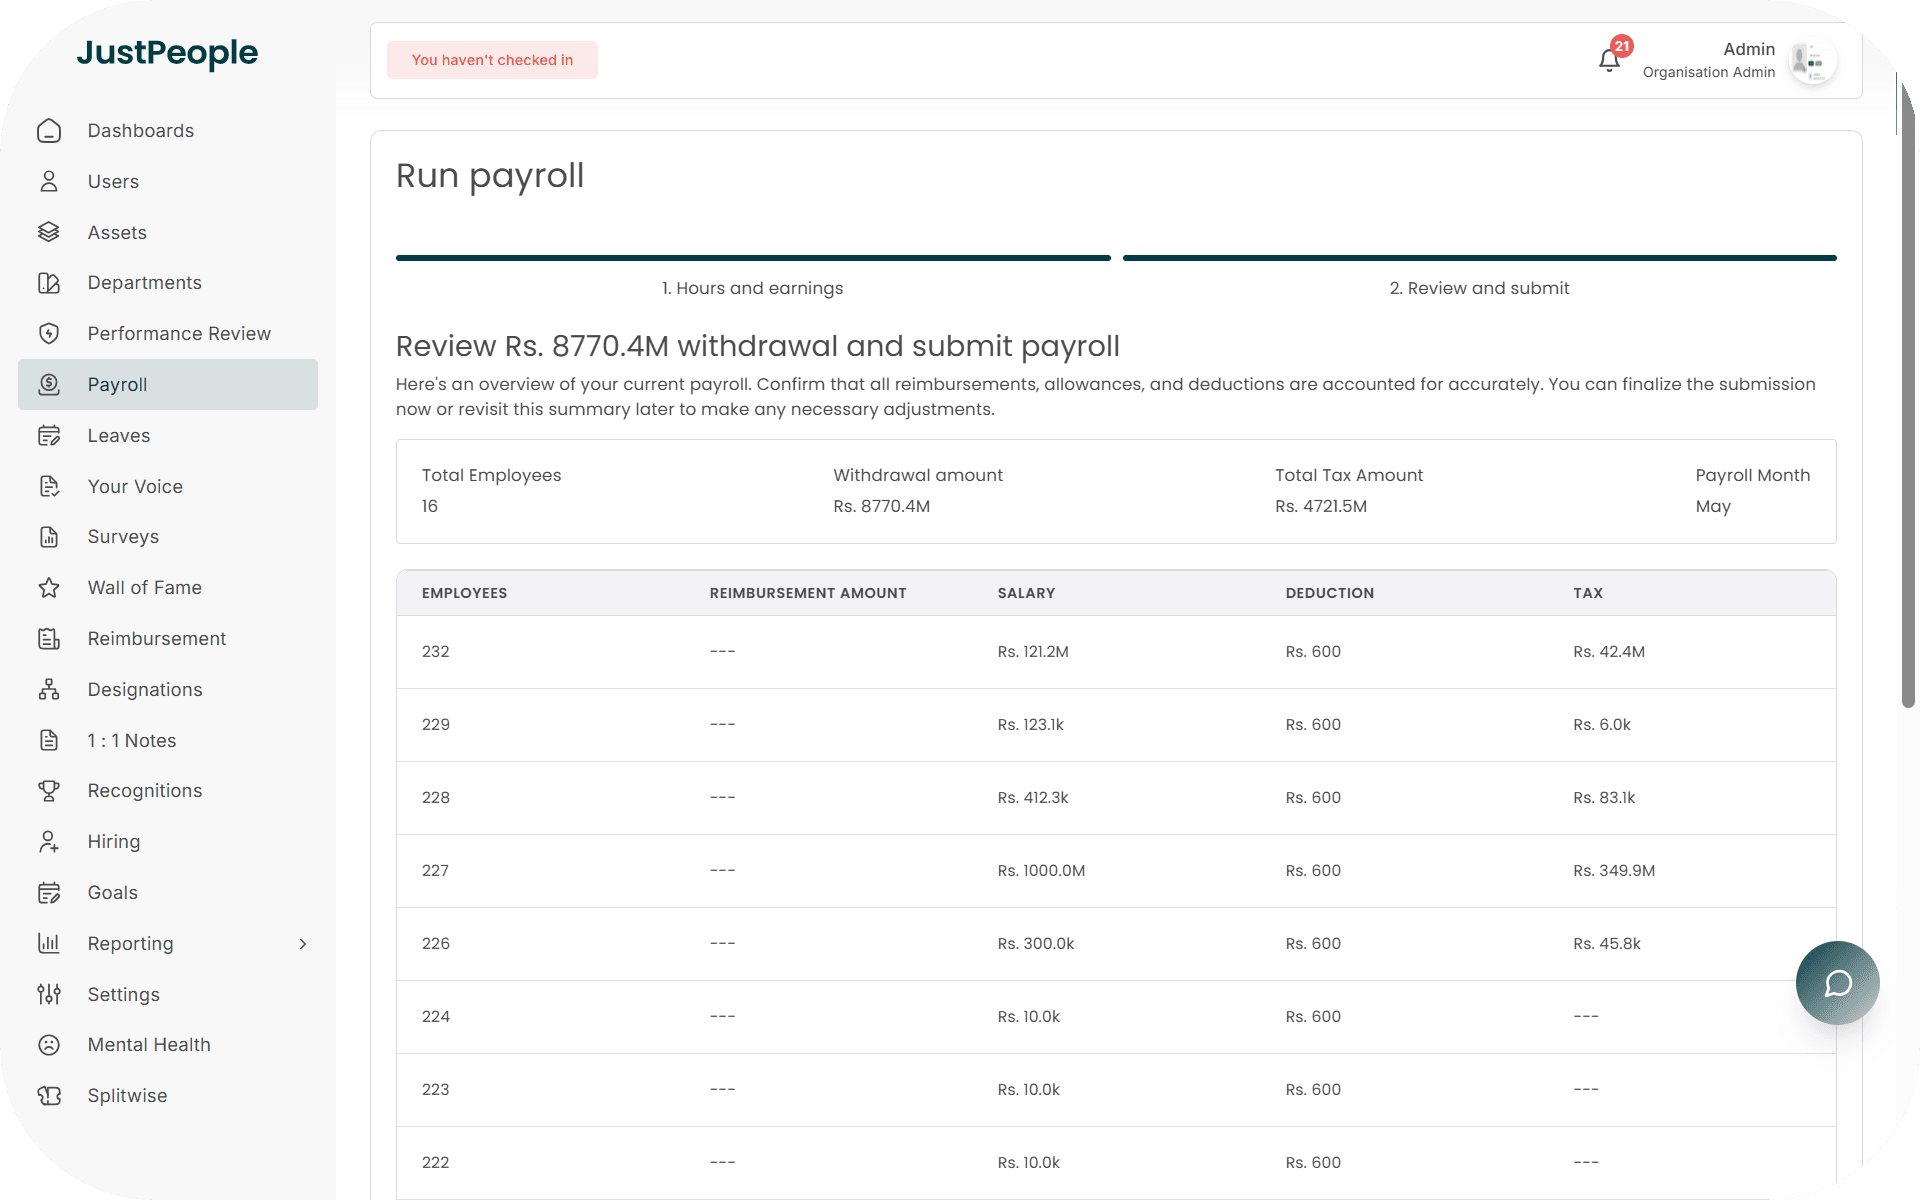This screenshot has width=1920, height=1200.
Task: Click the Wall of Fame star icon
Action: (49, 588)
